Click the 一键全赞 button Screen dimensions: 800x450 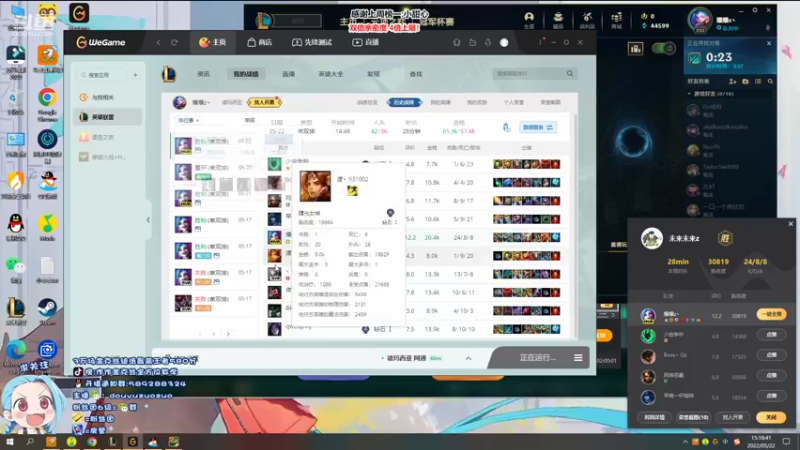click(x=771, y=314)
